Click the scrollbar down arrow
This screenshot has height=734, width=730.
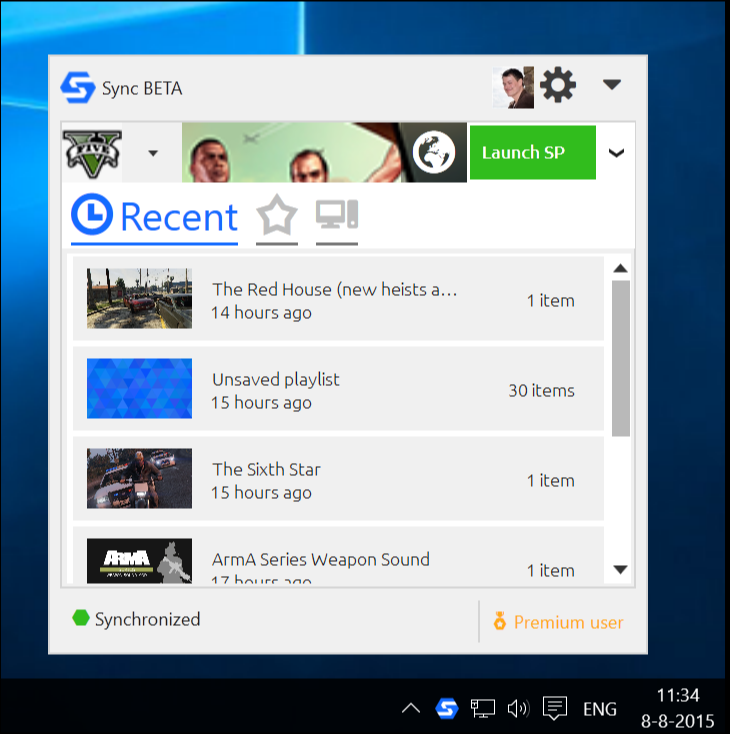click(x=620, y=570)
